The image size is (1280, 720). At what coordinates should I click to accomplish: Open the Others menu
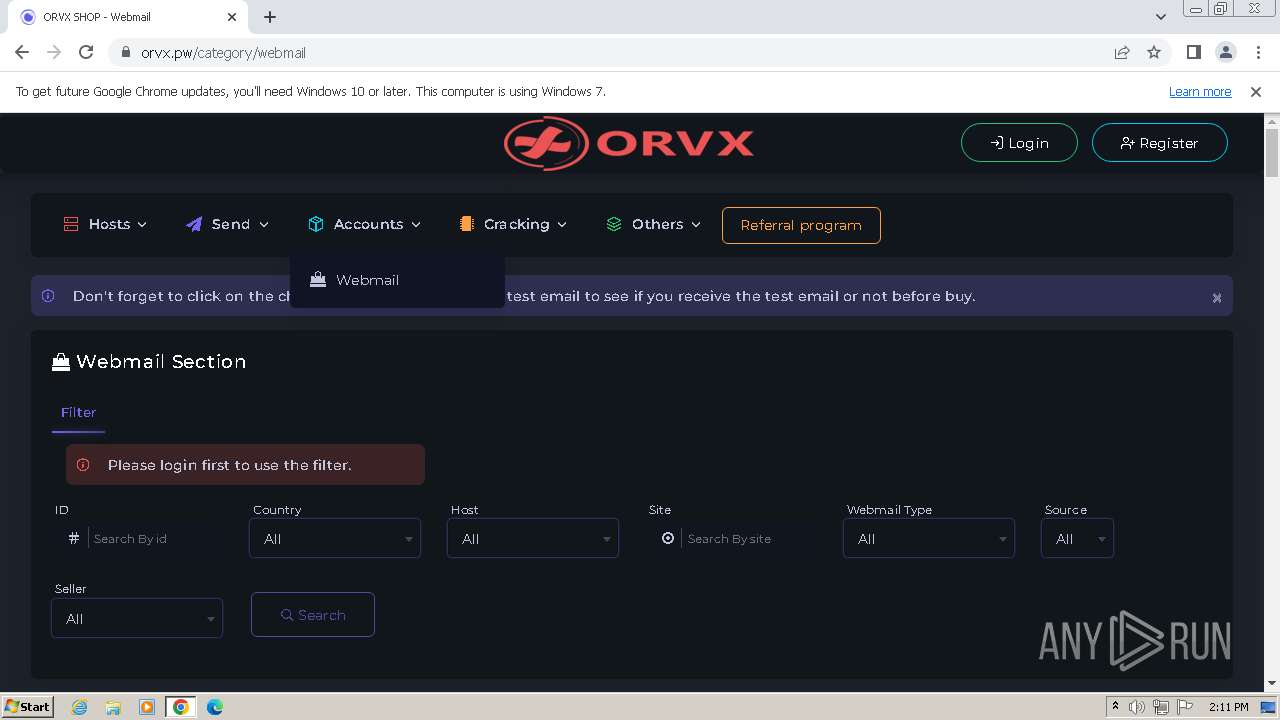(653, 224)
